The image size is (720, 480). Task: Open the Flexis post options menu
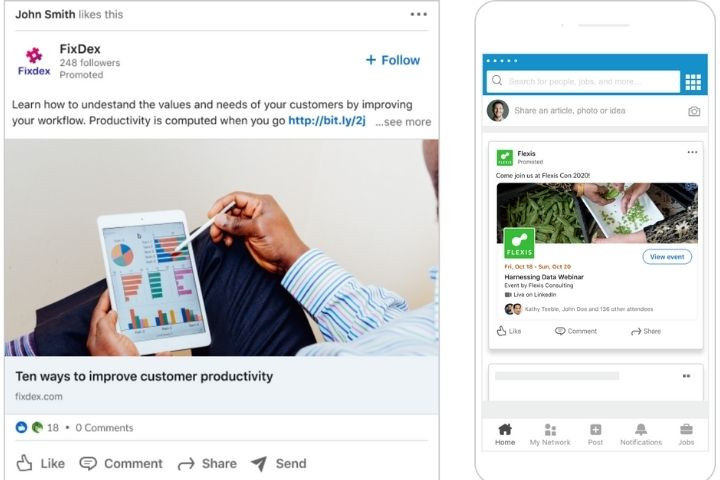pos(692,153)
